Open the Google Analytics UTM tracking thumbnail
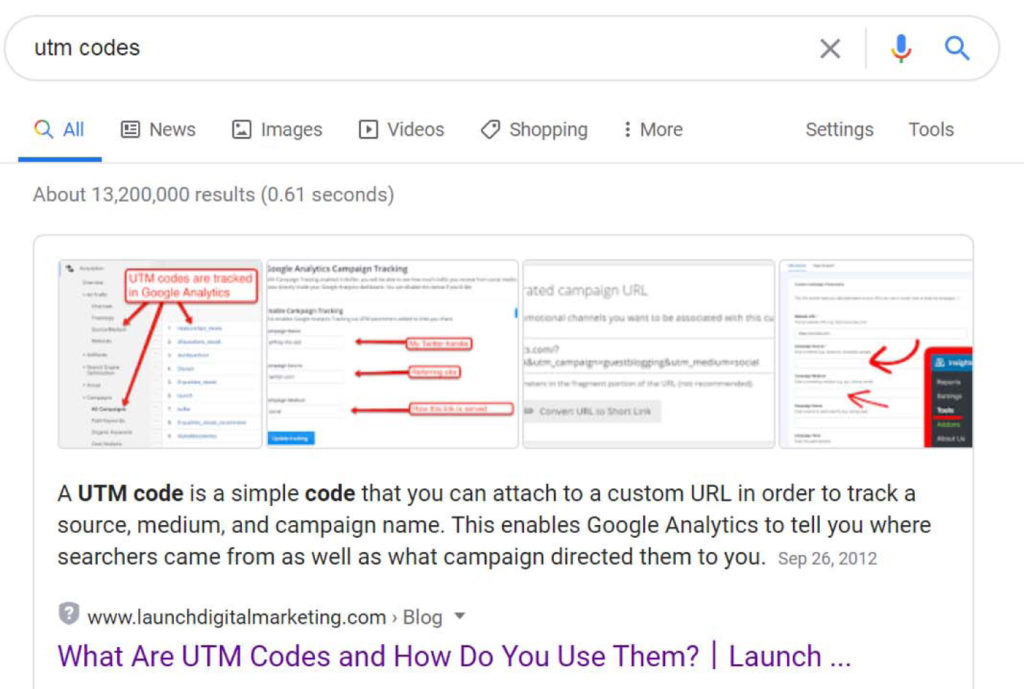This screenshot has height=689, width=1024. tap(159, 354)
